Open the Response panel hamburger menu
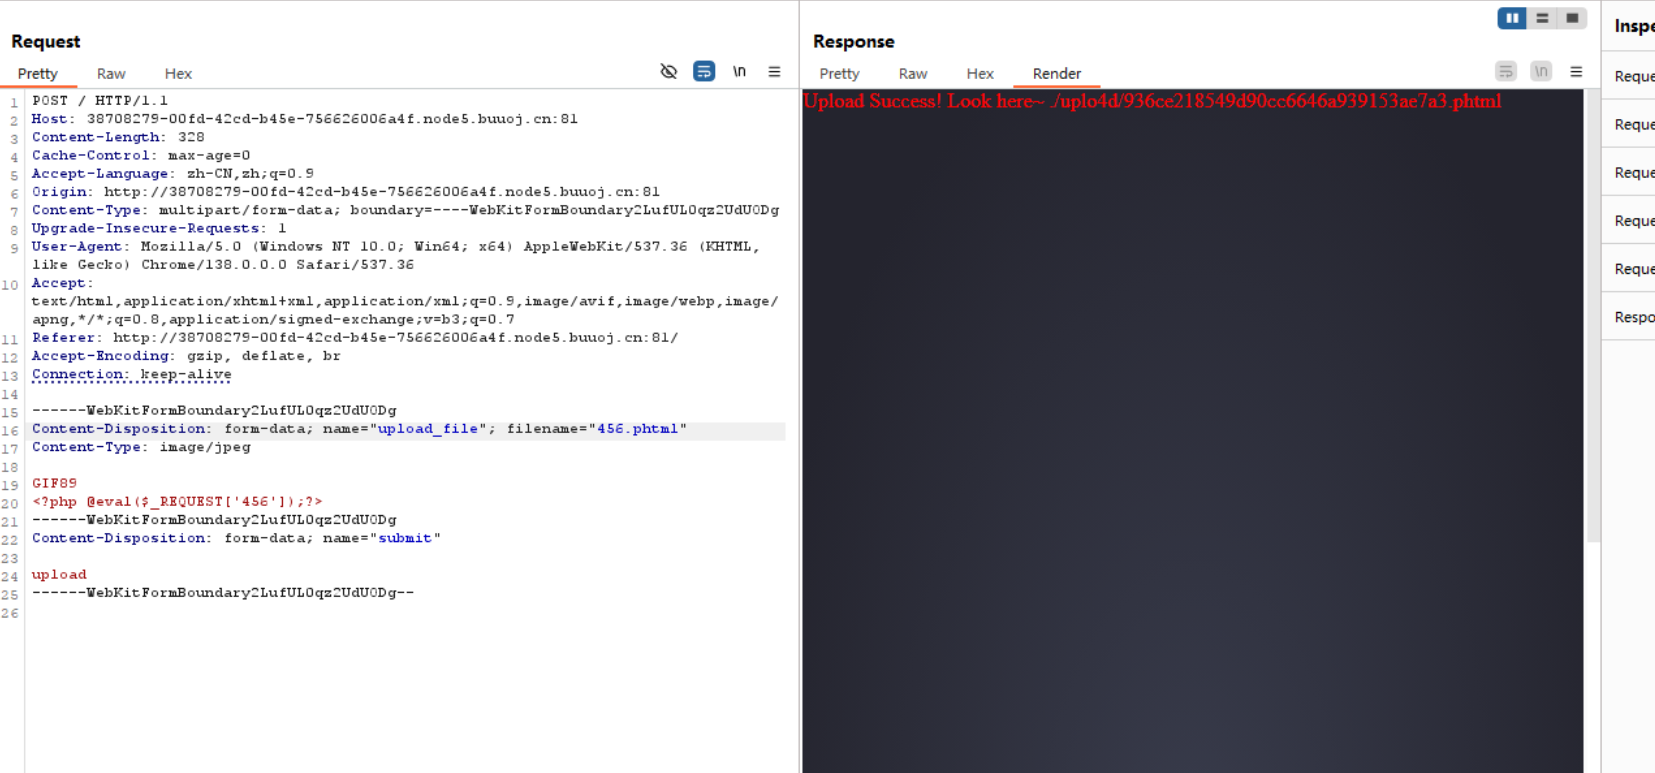The image size is (1655, 773). pyautogui.click(x=1576, y=72)
